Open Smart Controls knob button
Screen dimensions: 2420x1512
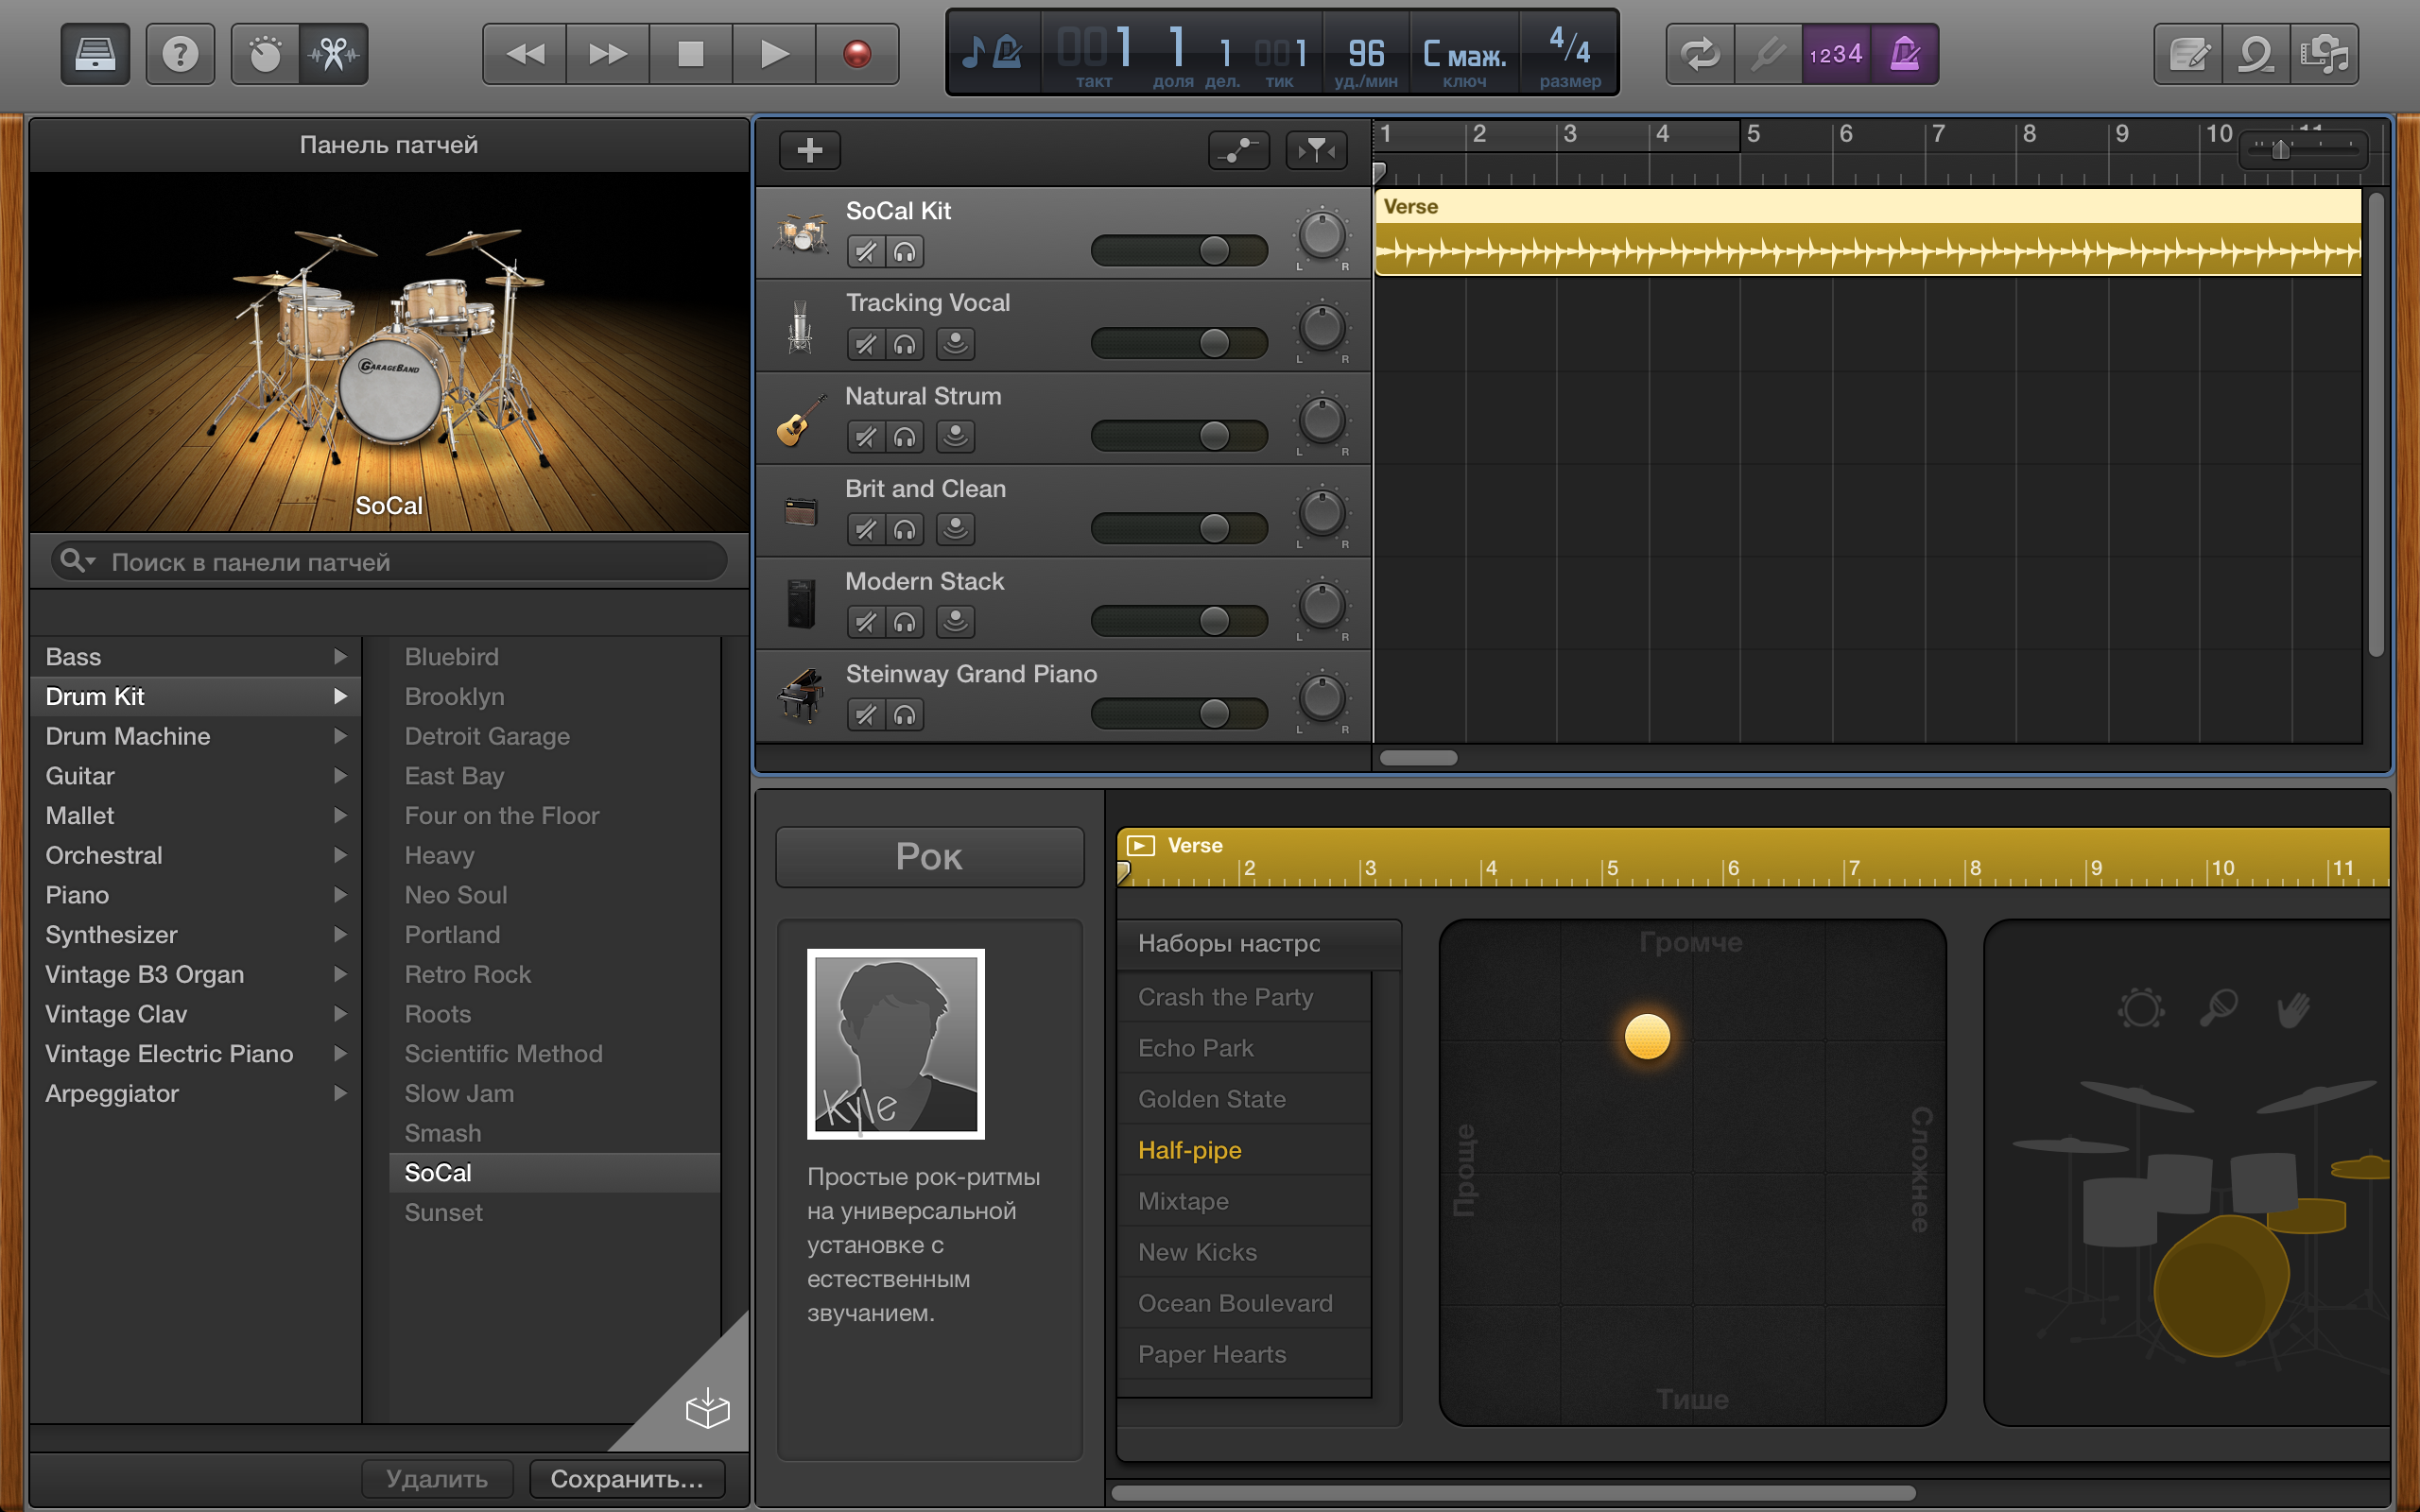[x=265, y=54]
